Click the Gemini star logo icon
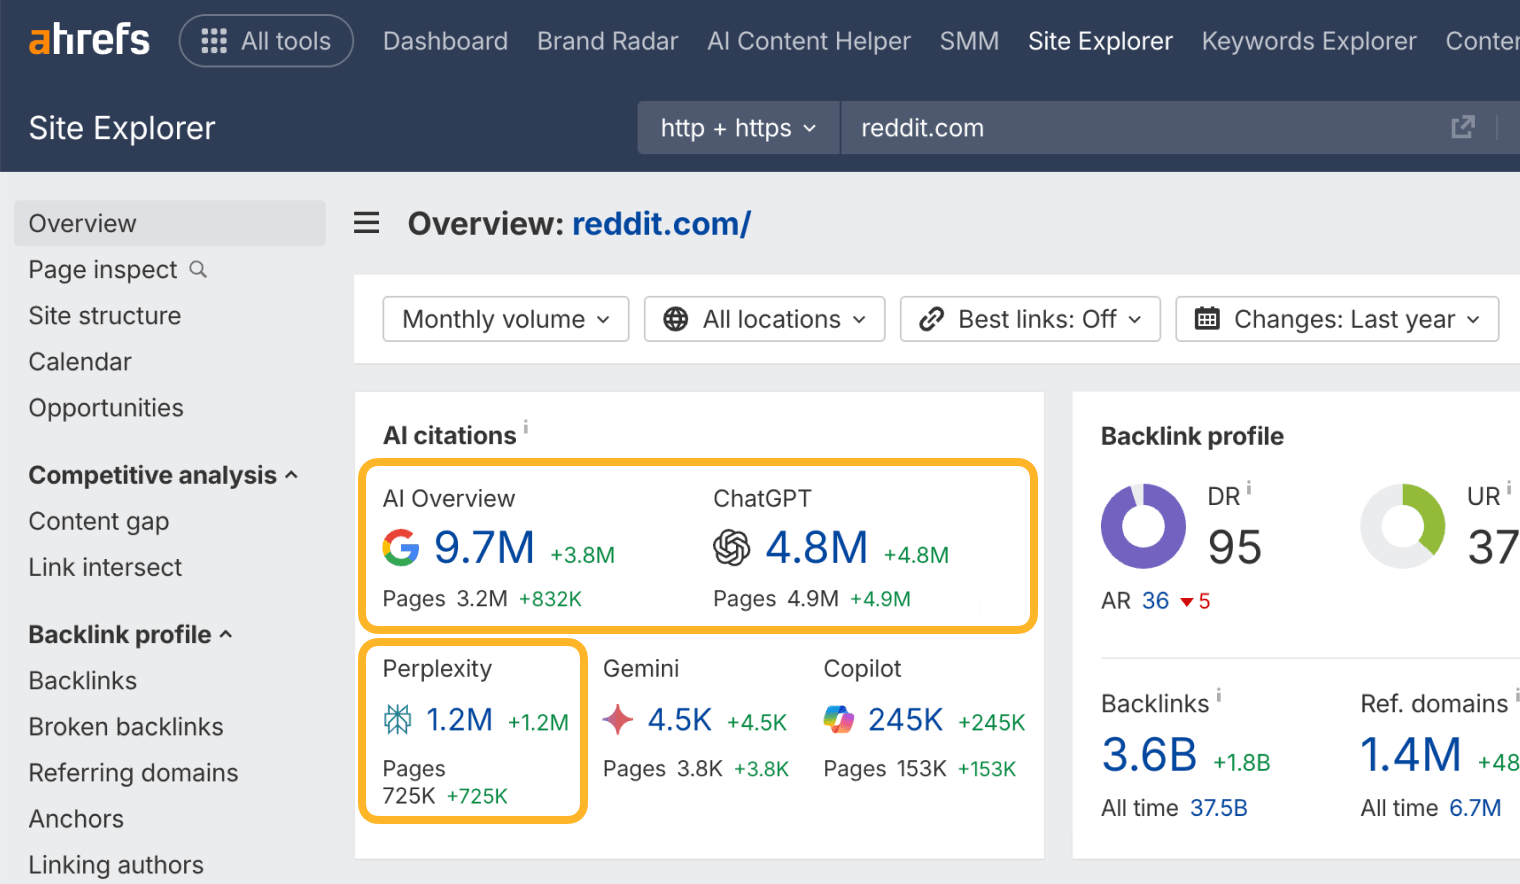Screen dimensions: 1520x884 [618, 720]
